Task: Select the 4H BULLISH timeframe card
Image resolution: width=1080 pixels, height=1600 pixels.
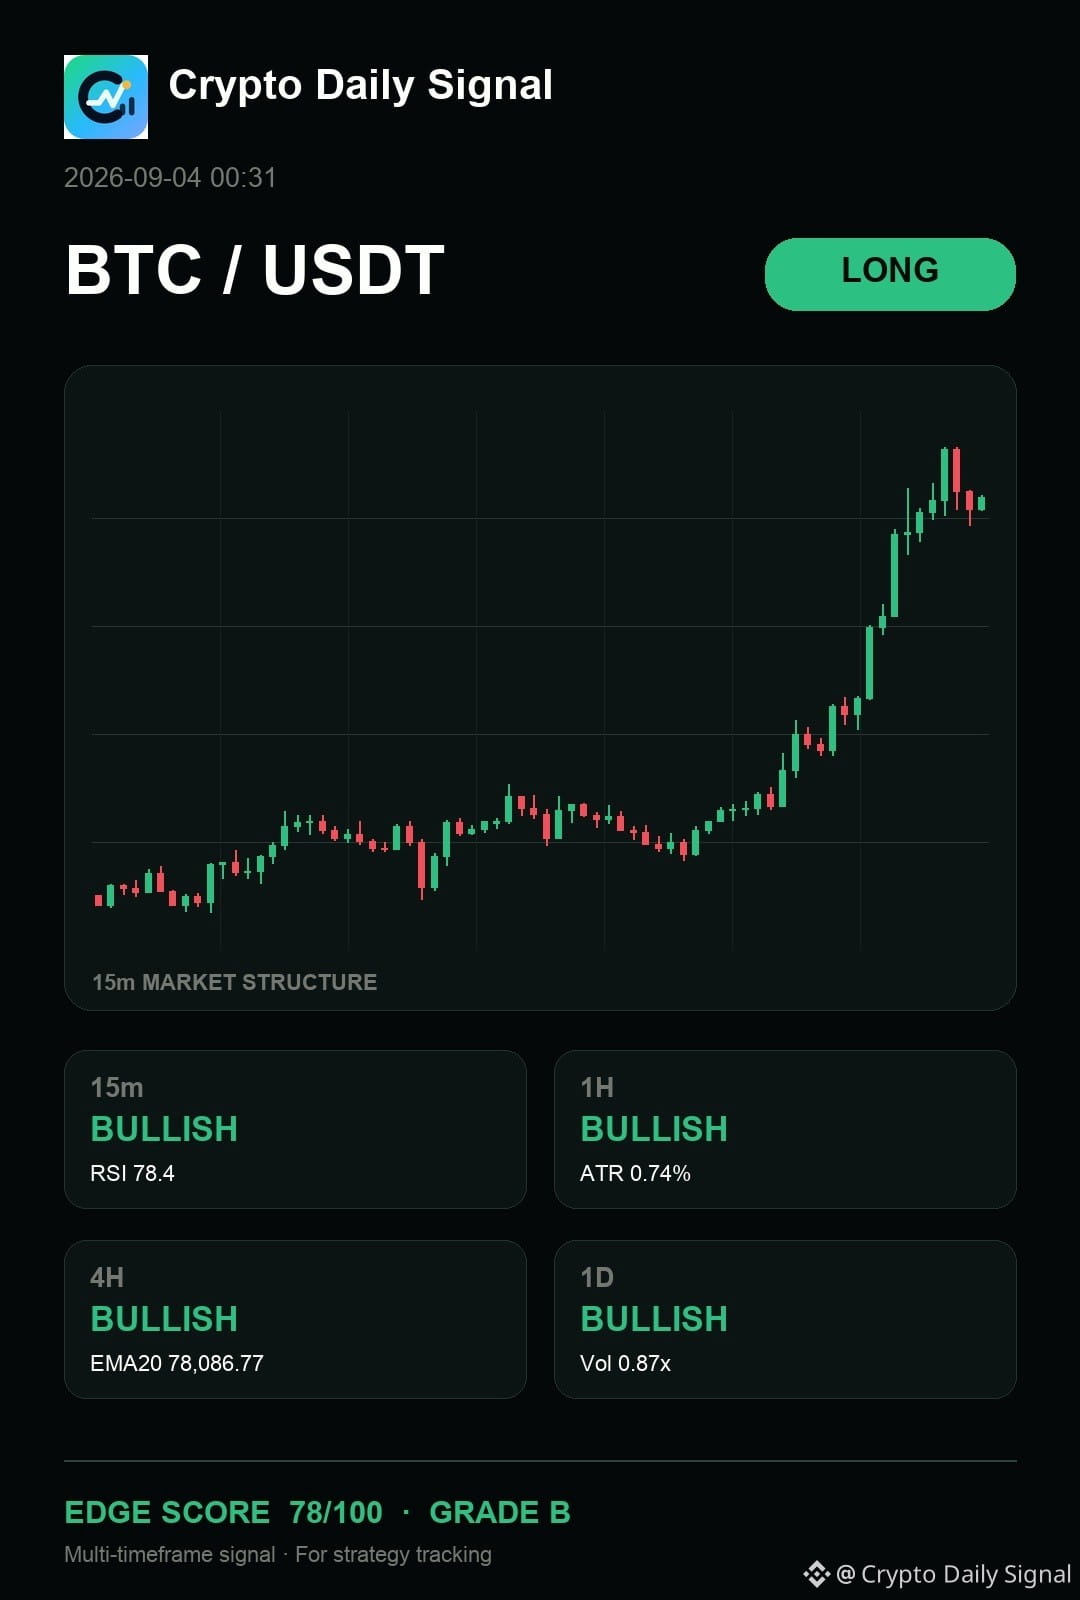Action: (x=295, y=1319)
